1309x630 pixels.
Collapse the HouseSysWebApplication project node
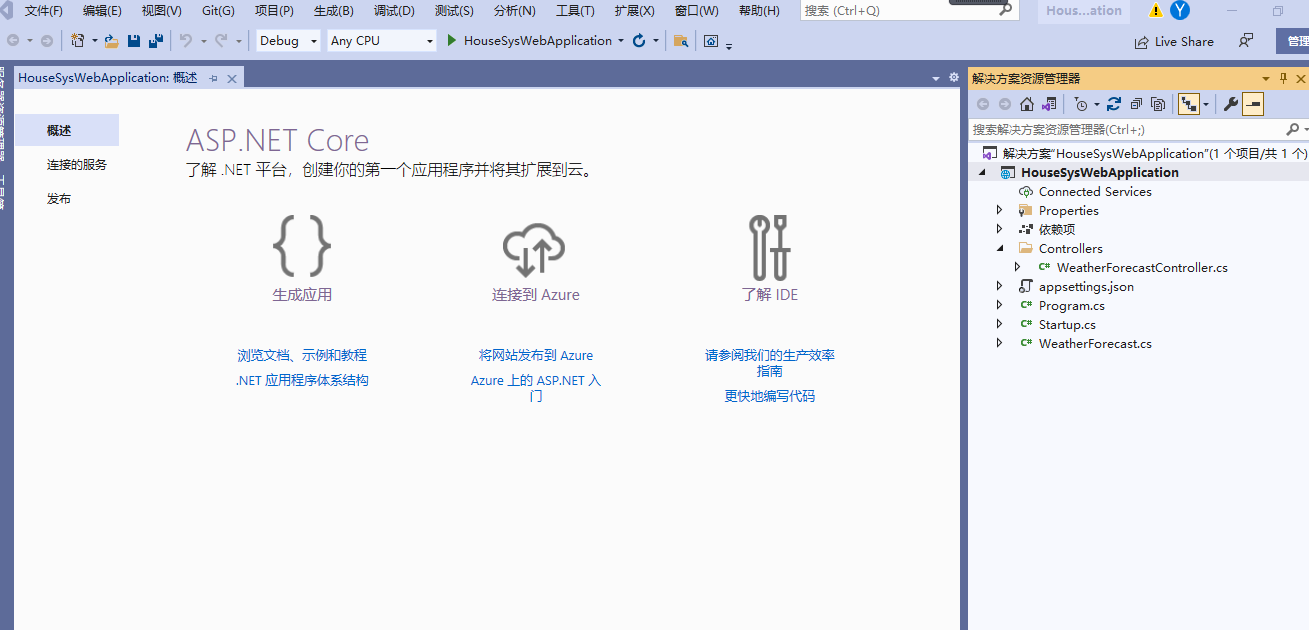coord(981,172)
